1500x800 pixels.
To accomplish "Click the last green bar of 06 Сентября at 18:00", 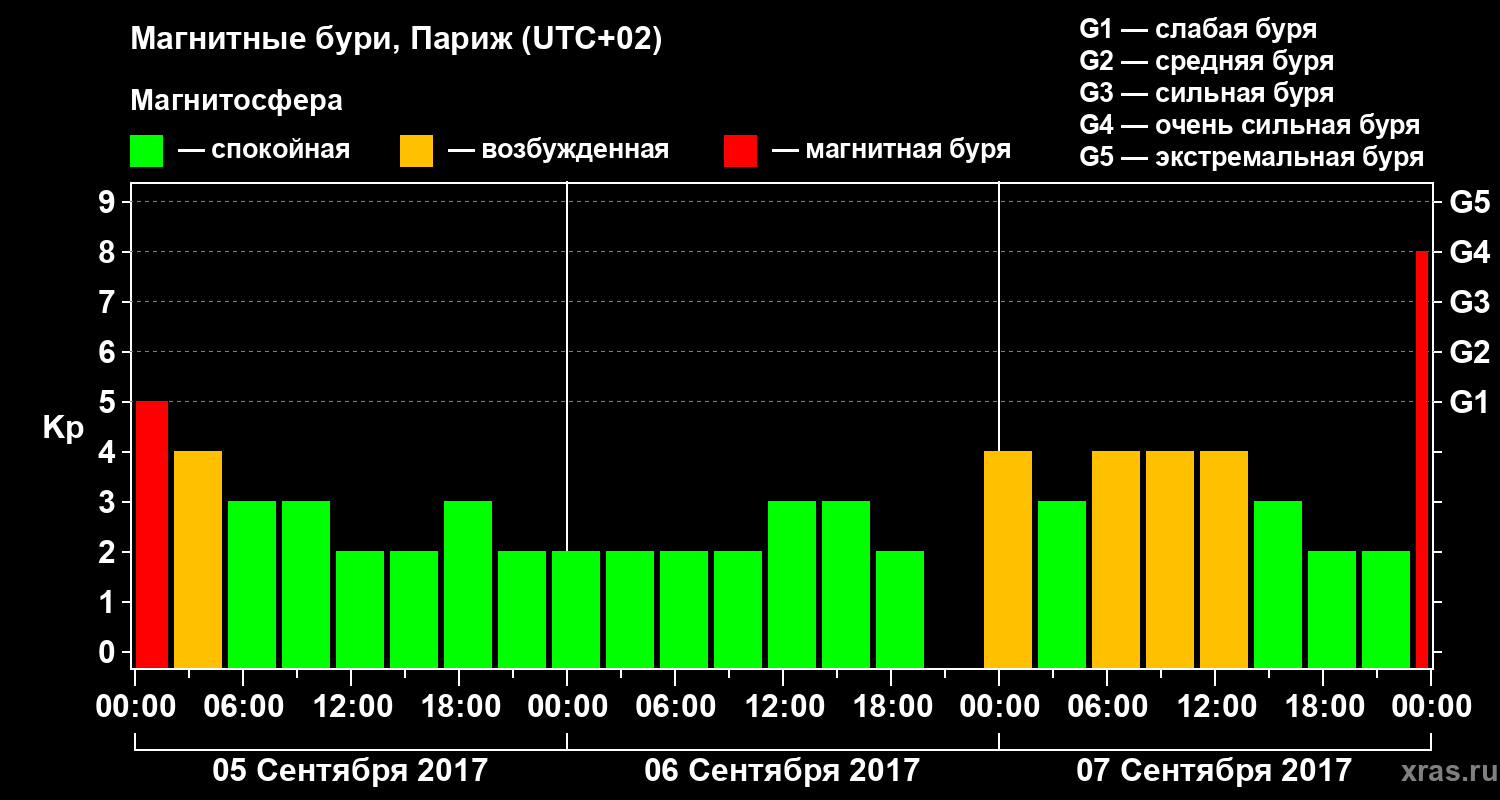I will 900,610.
